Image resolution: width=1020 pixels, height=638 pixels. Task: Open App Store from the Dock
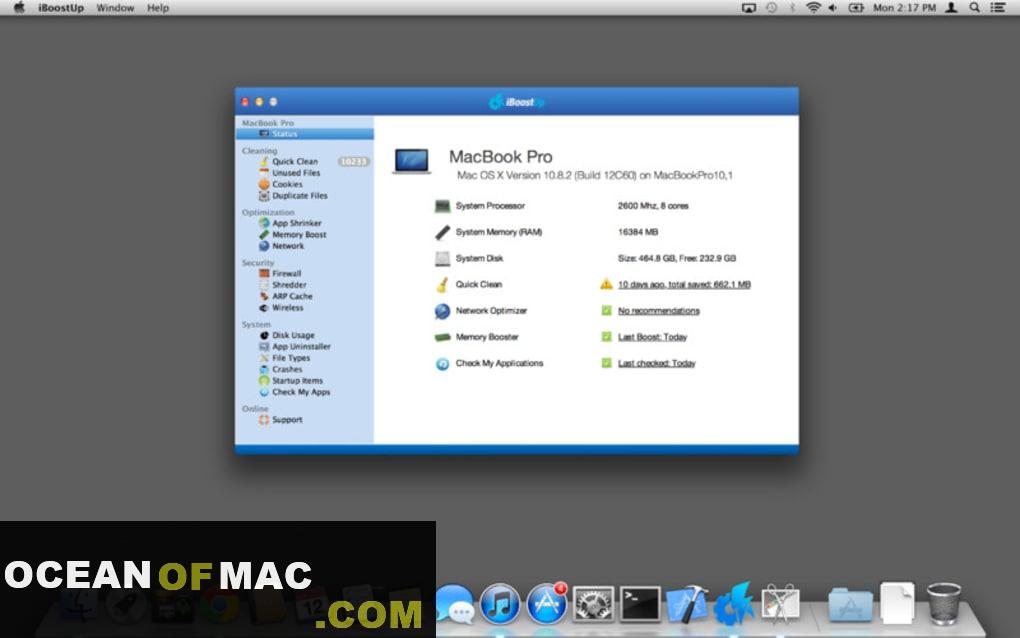click(x=546, y=604)
